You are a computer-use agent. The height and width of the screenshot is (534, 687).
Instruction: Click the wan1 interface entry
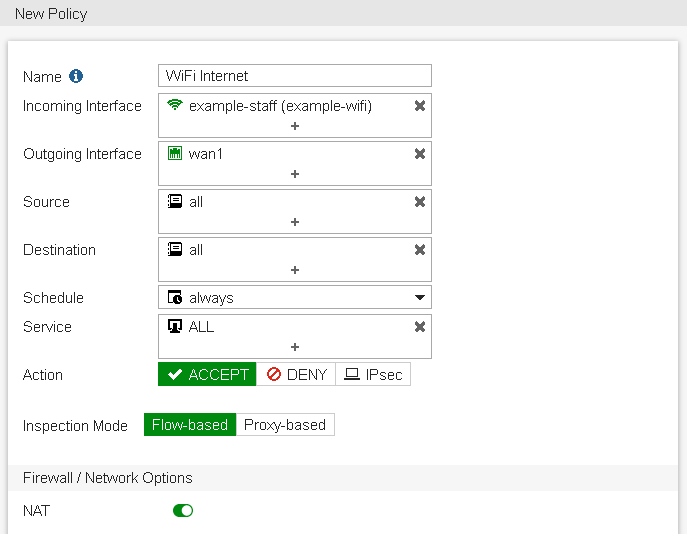pyautogui.click(x=205, y=154)
